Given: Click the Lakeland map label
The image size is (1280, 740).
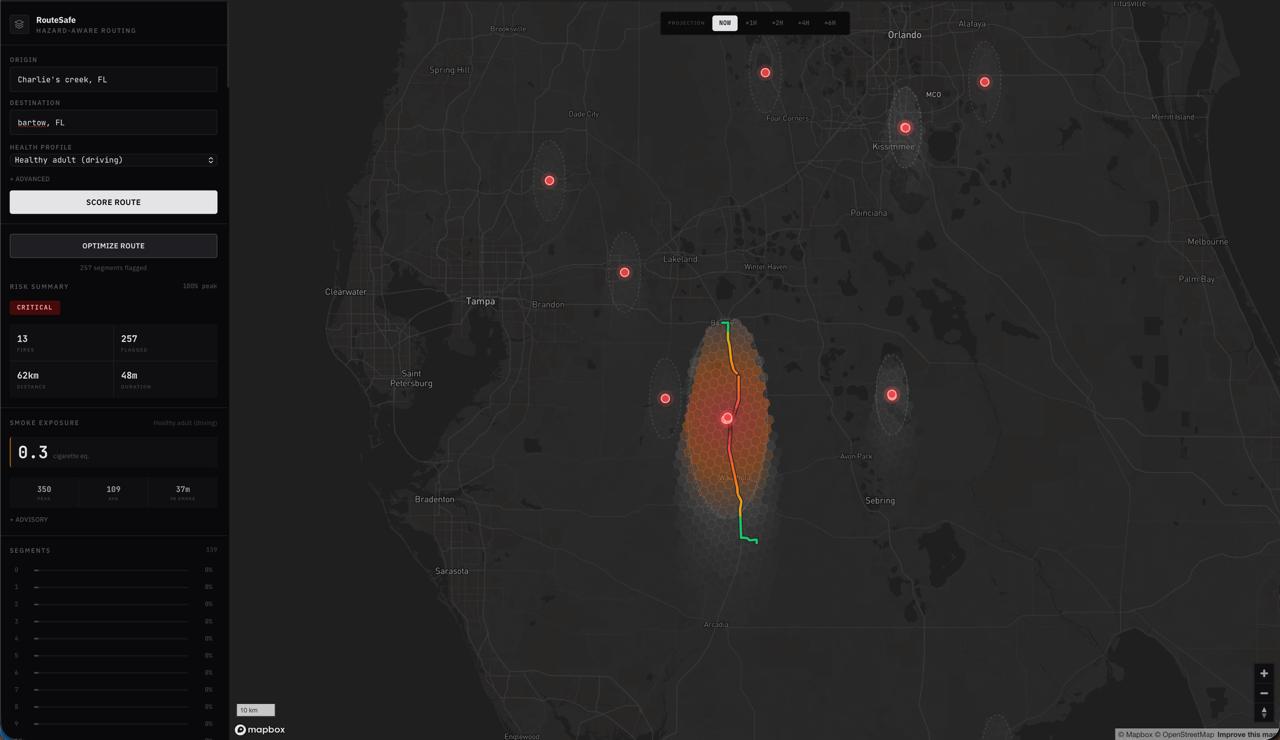Looking at the screenshot, I should point(680,259).
